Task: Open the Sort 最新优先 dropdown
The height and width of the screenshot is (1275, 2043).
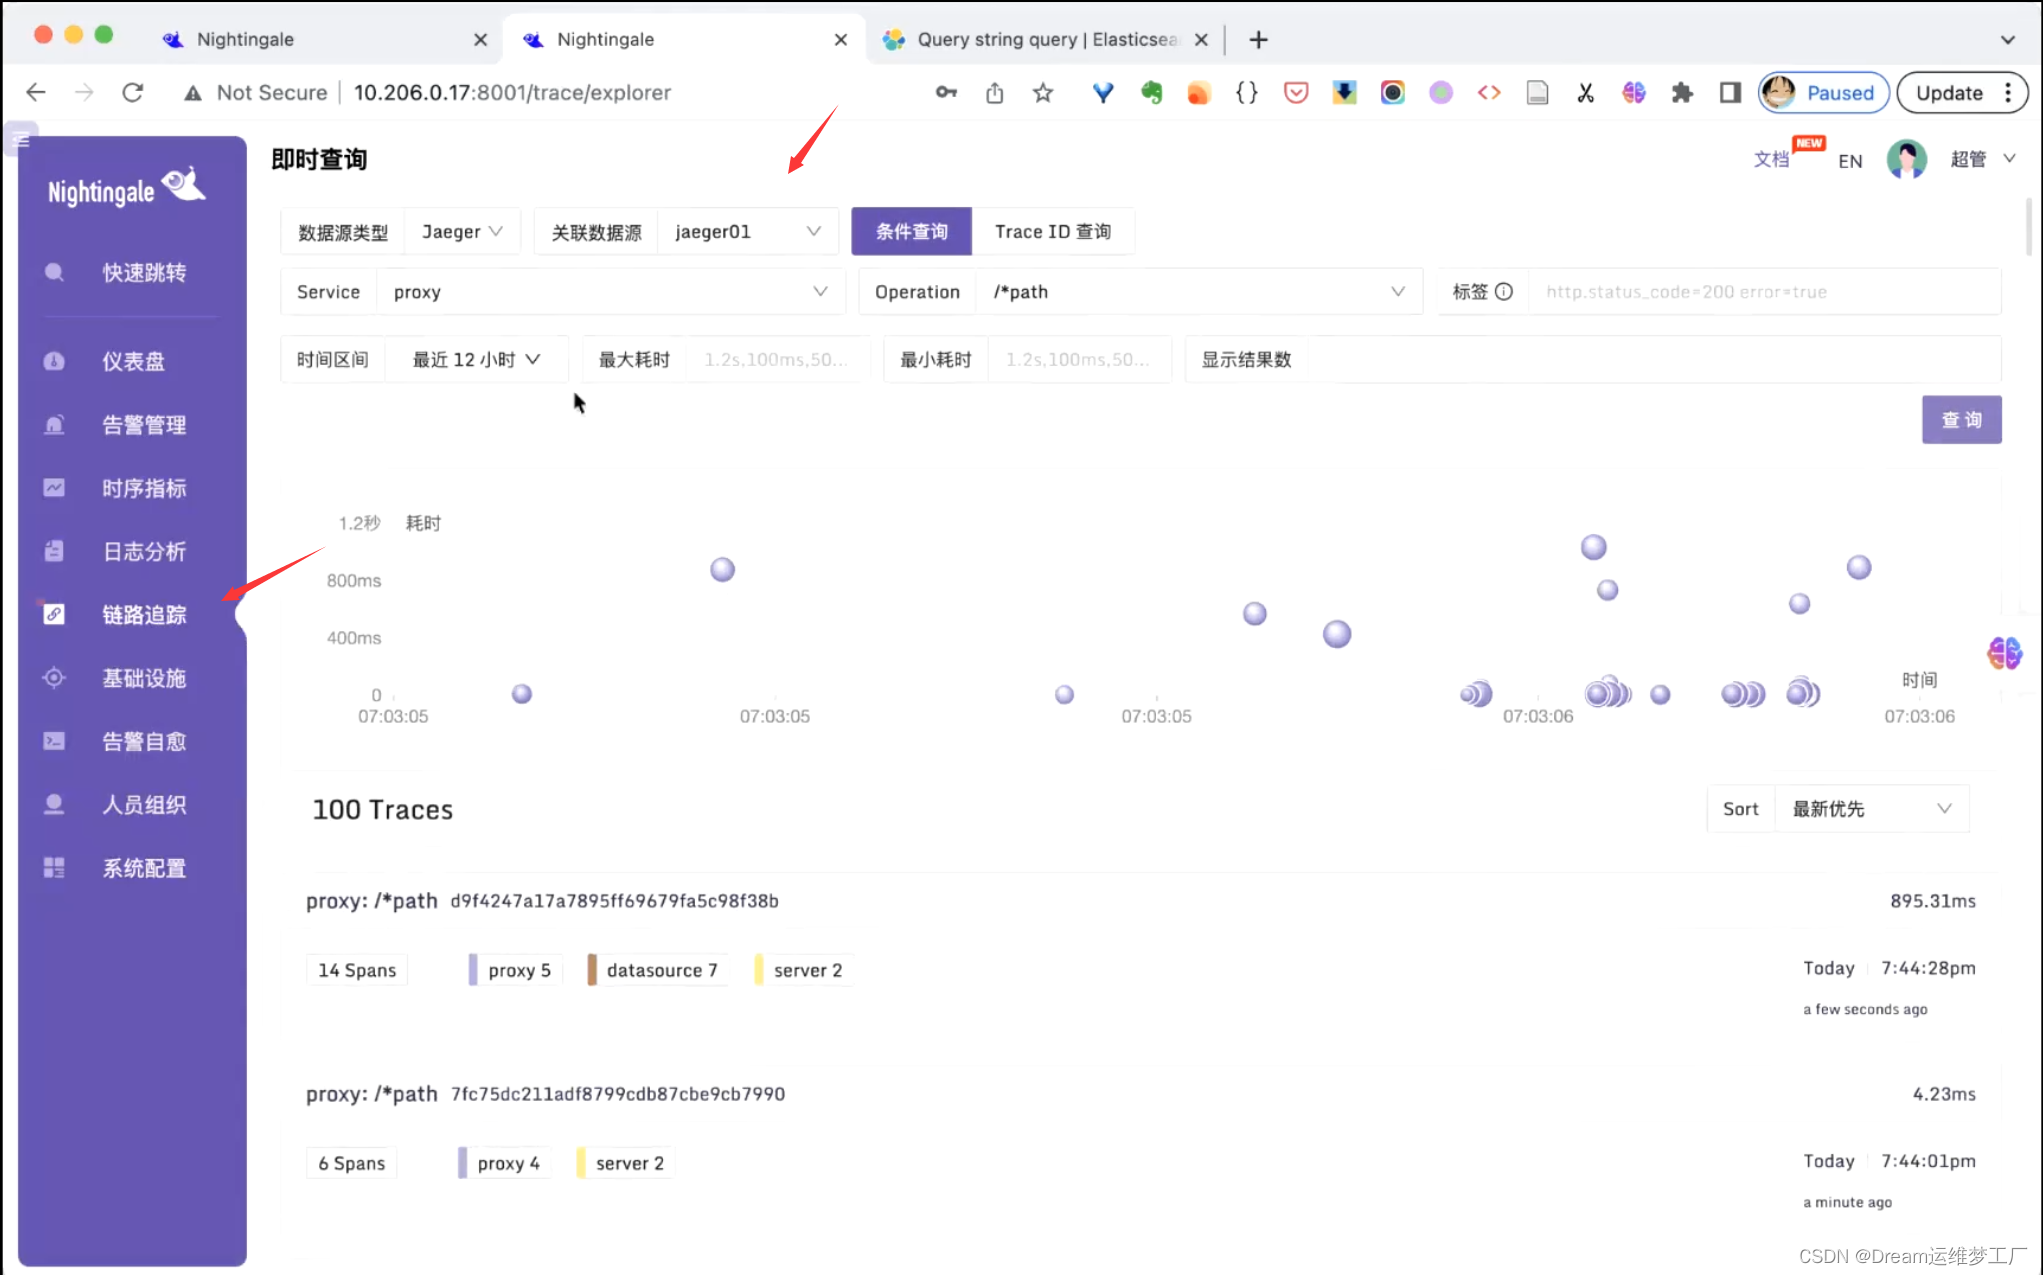Action: 1870,809
